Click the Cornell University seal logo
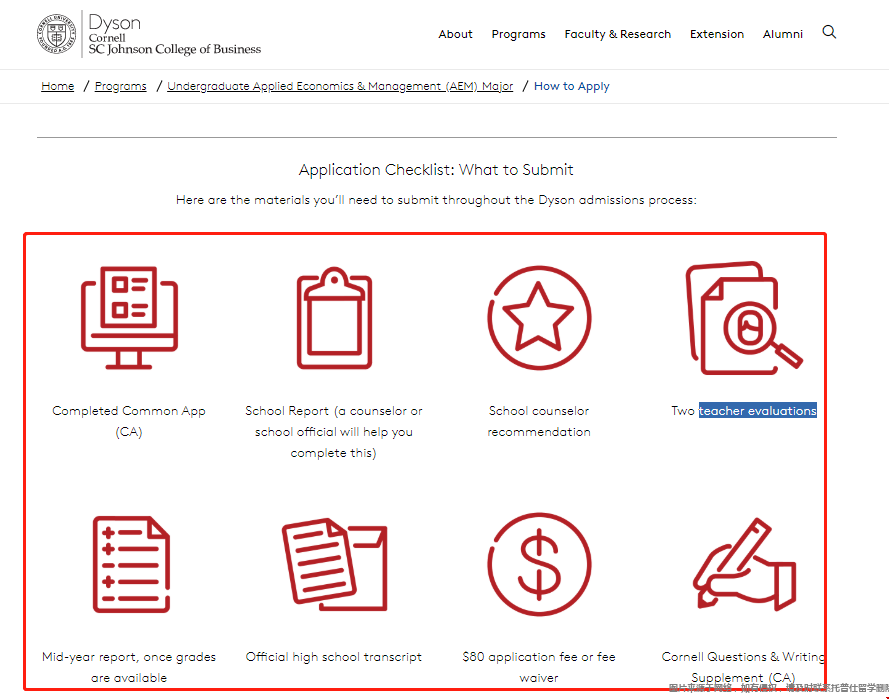Viewport: 889px width, 699px height. 58,34
